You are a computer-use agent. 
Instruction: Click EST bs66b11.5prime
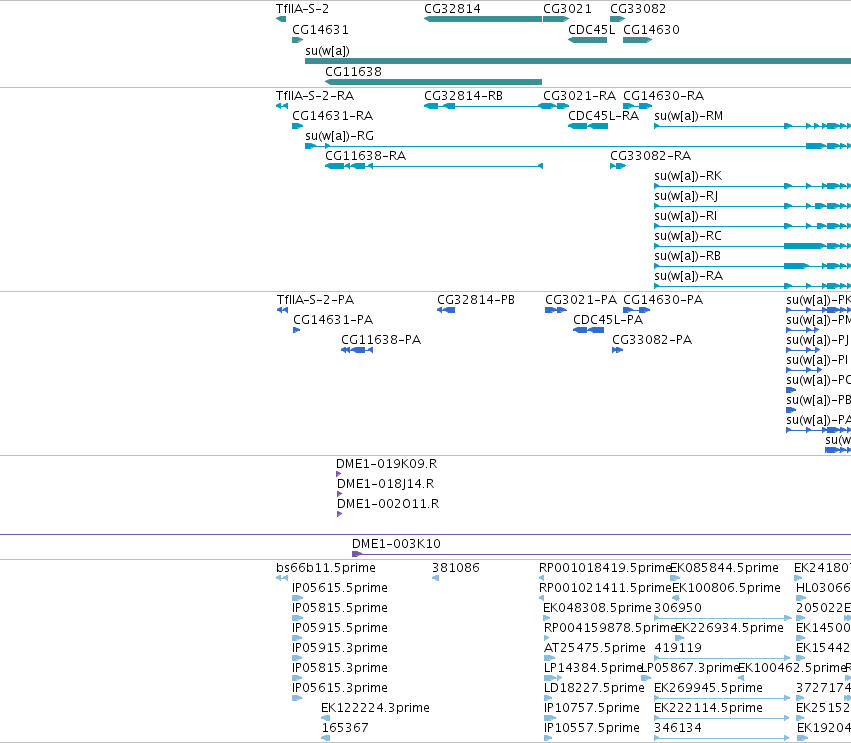326,568
